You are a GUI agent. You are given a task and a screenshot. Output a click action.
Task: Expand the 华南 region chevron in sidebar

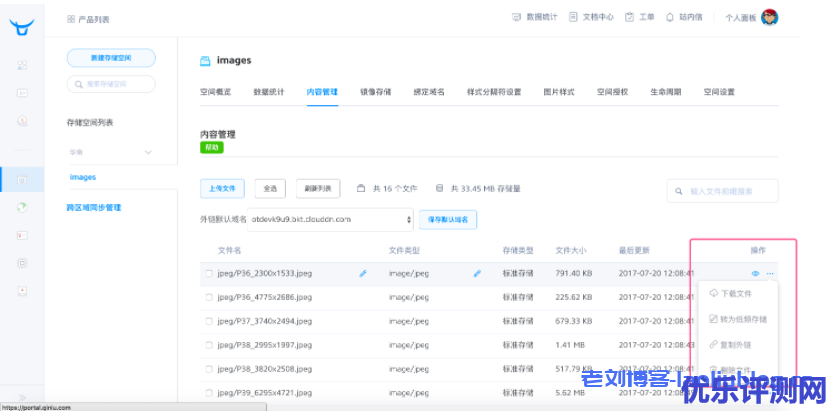[x=149, y=152]
